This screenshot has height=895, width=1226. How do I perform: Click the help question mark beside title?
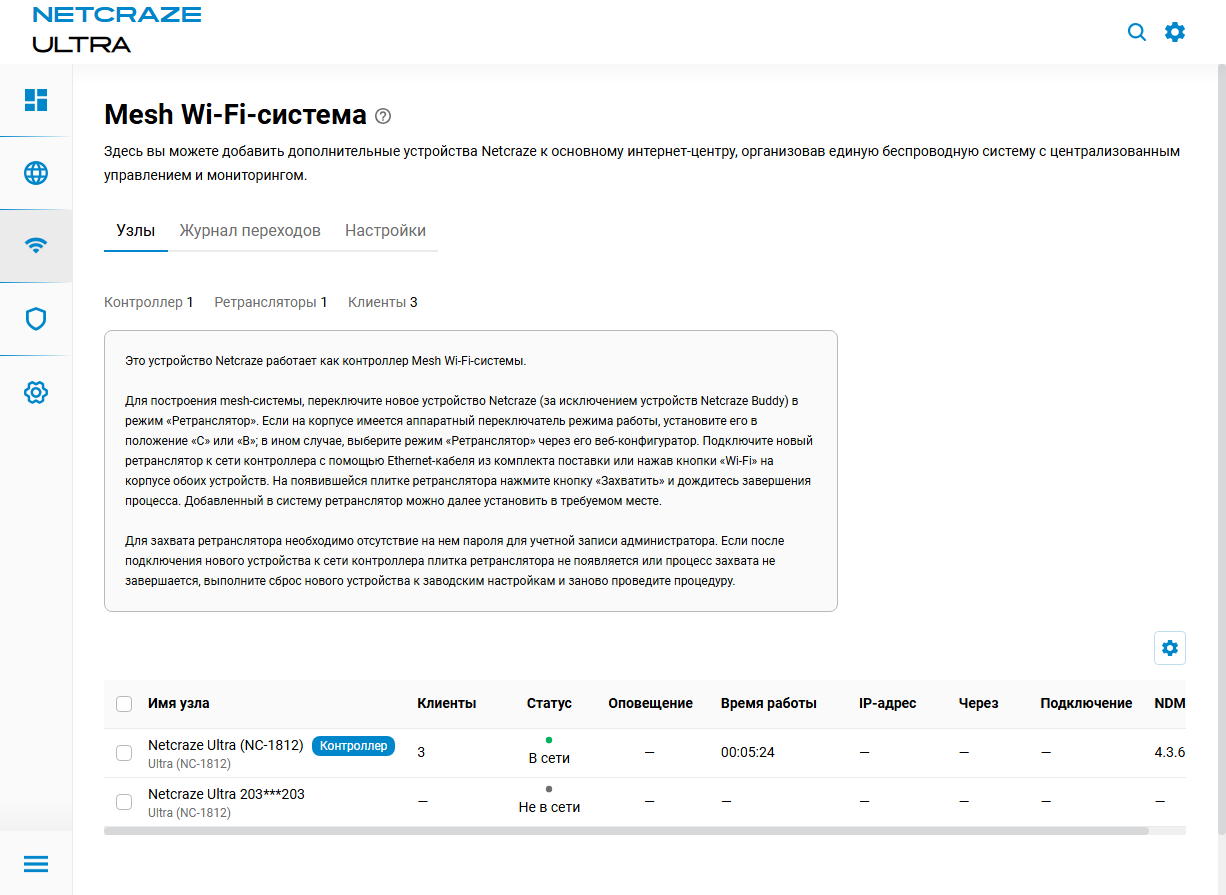pyautogui.click(x=383, y=116)
